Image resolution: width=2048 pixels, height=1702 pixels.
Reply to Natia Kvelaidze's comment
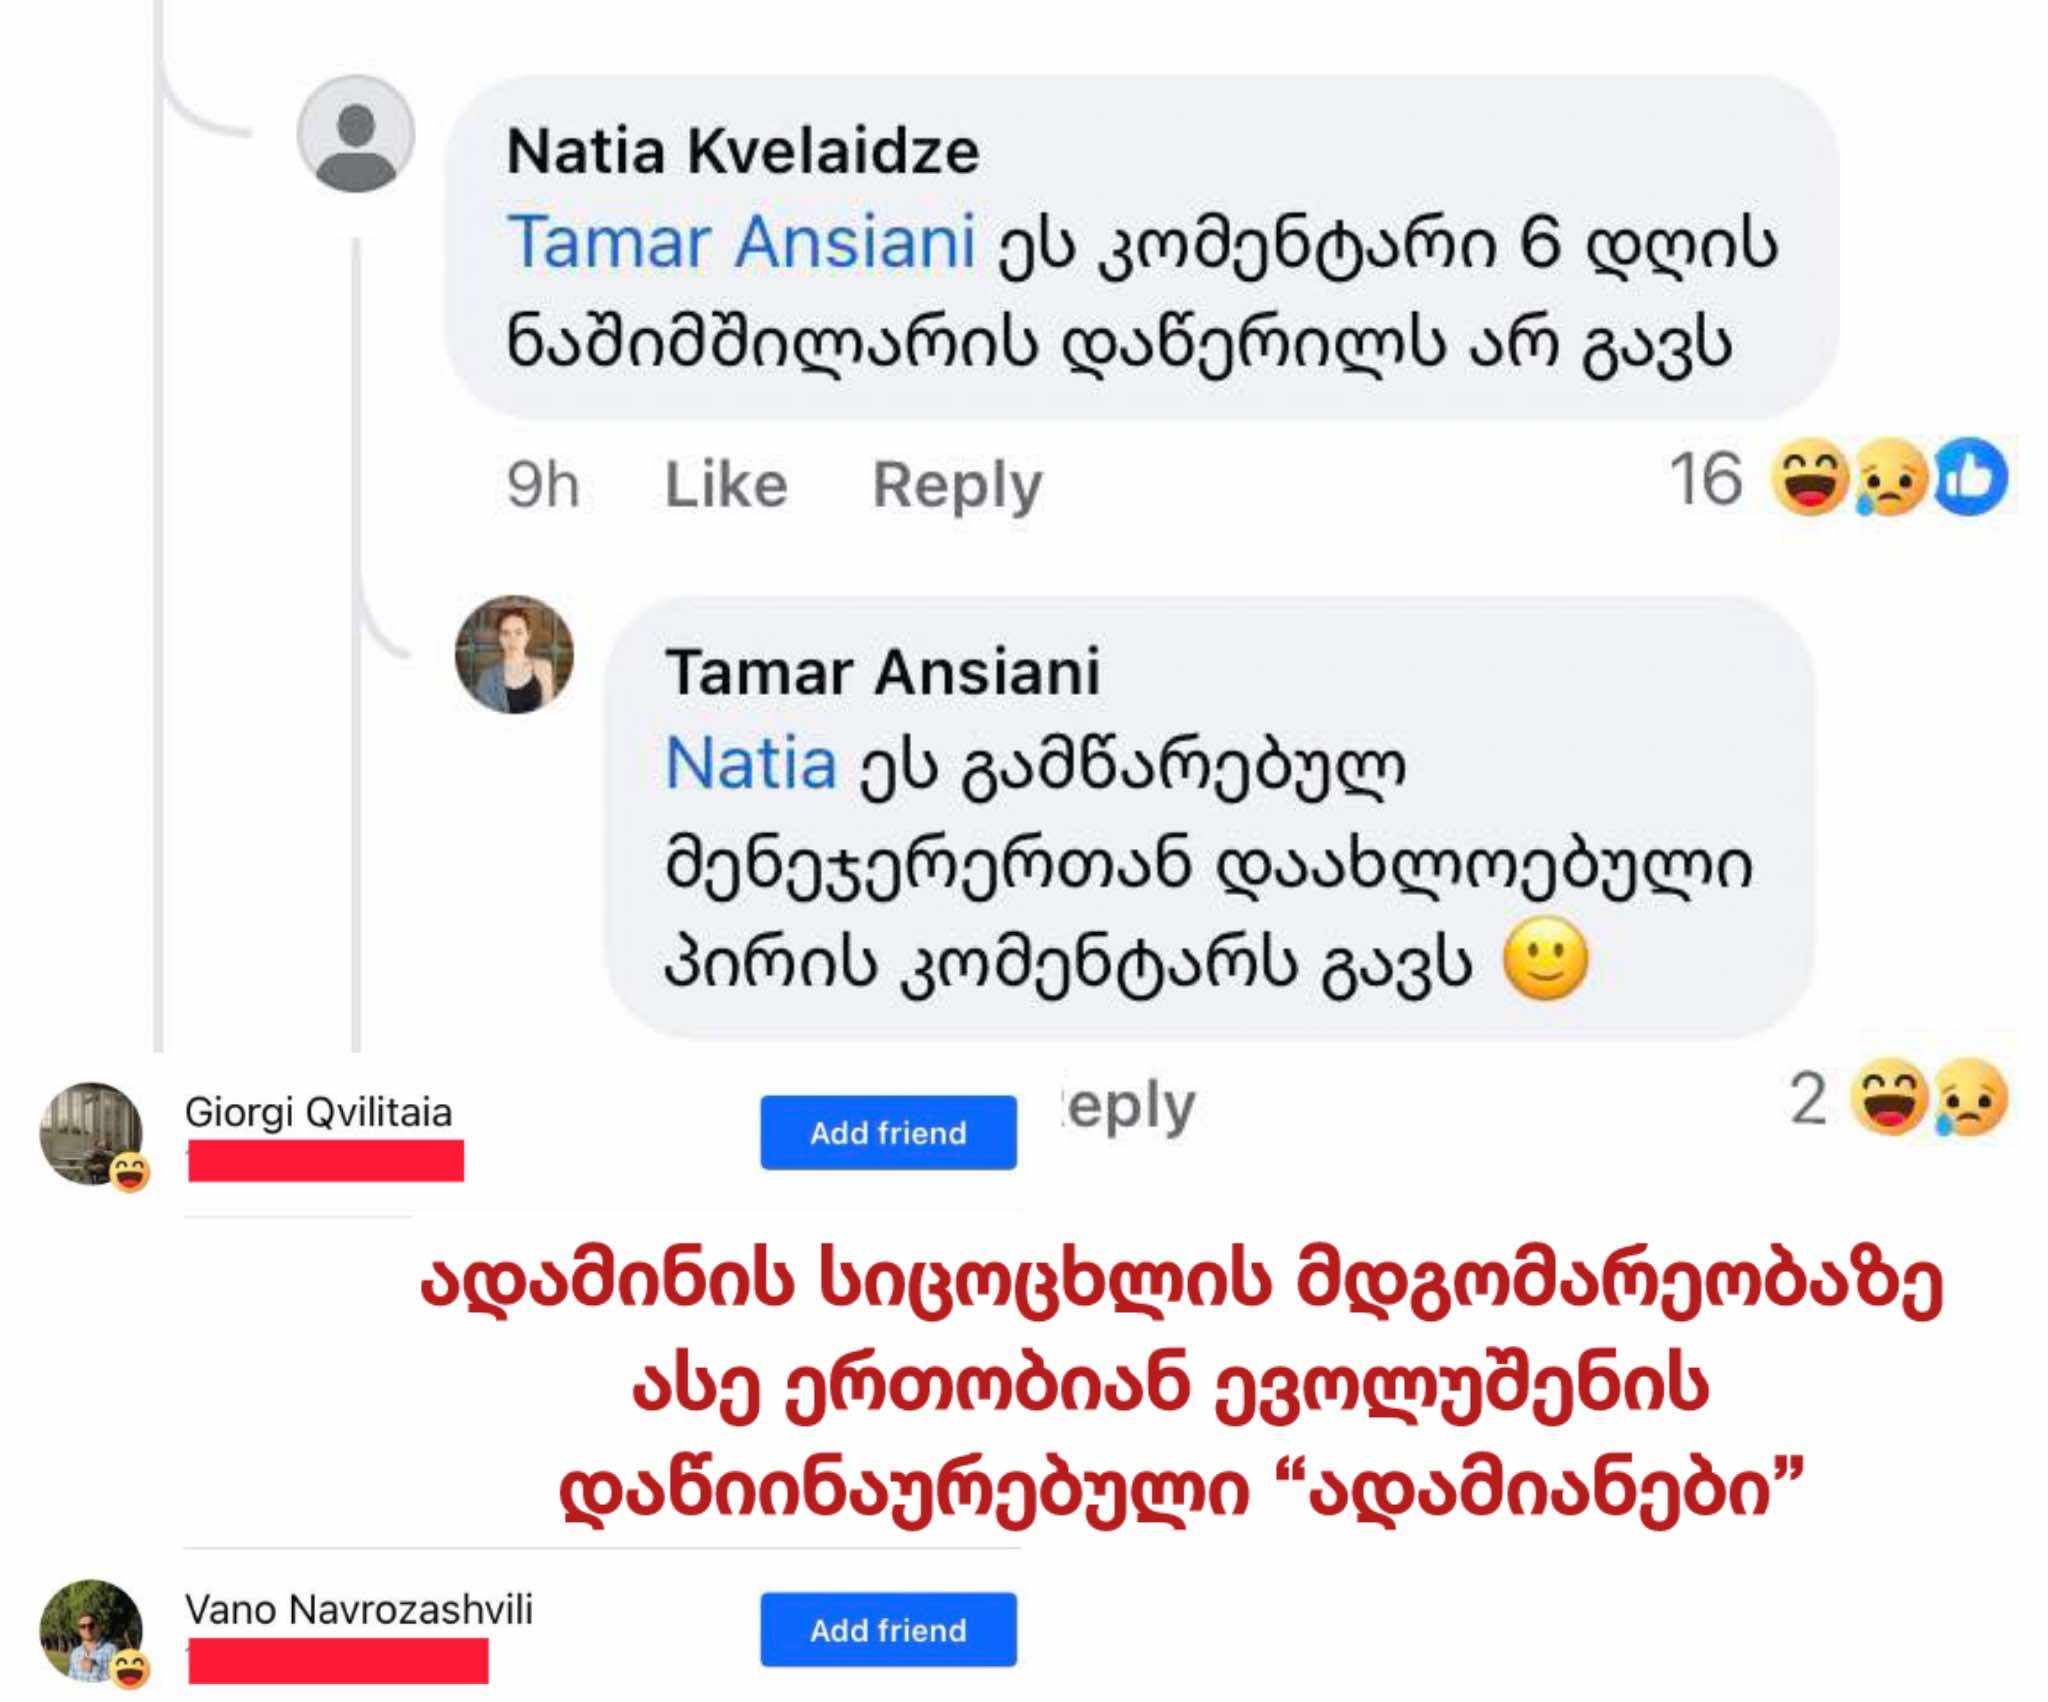click(957, 485)
